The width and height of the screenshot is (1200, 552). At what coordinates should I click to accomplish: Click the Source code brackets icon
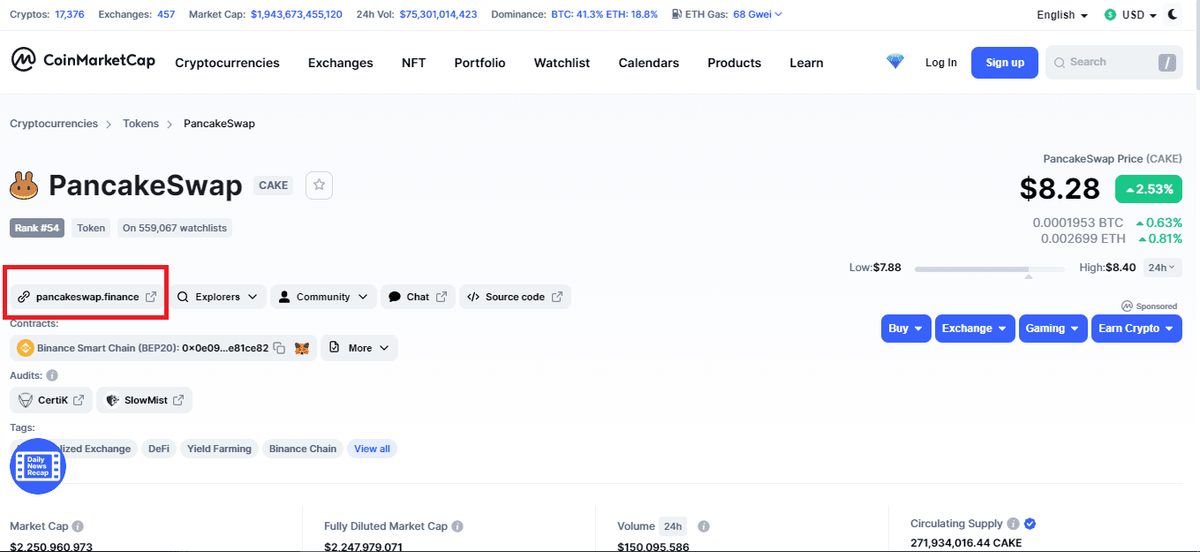[473, 297]
